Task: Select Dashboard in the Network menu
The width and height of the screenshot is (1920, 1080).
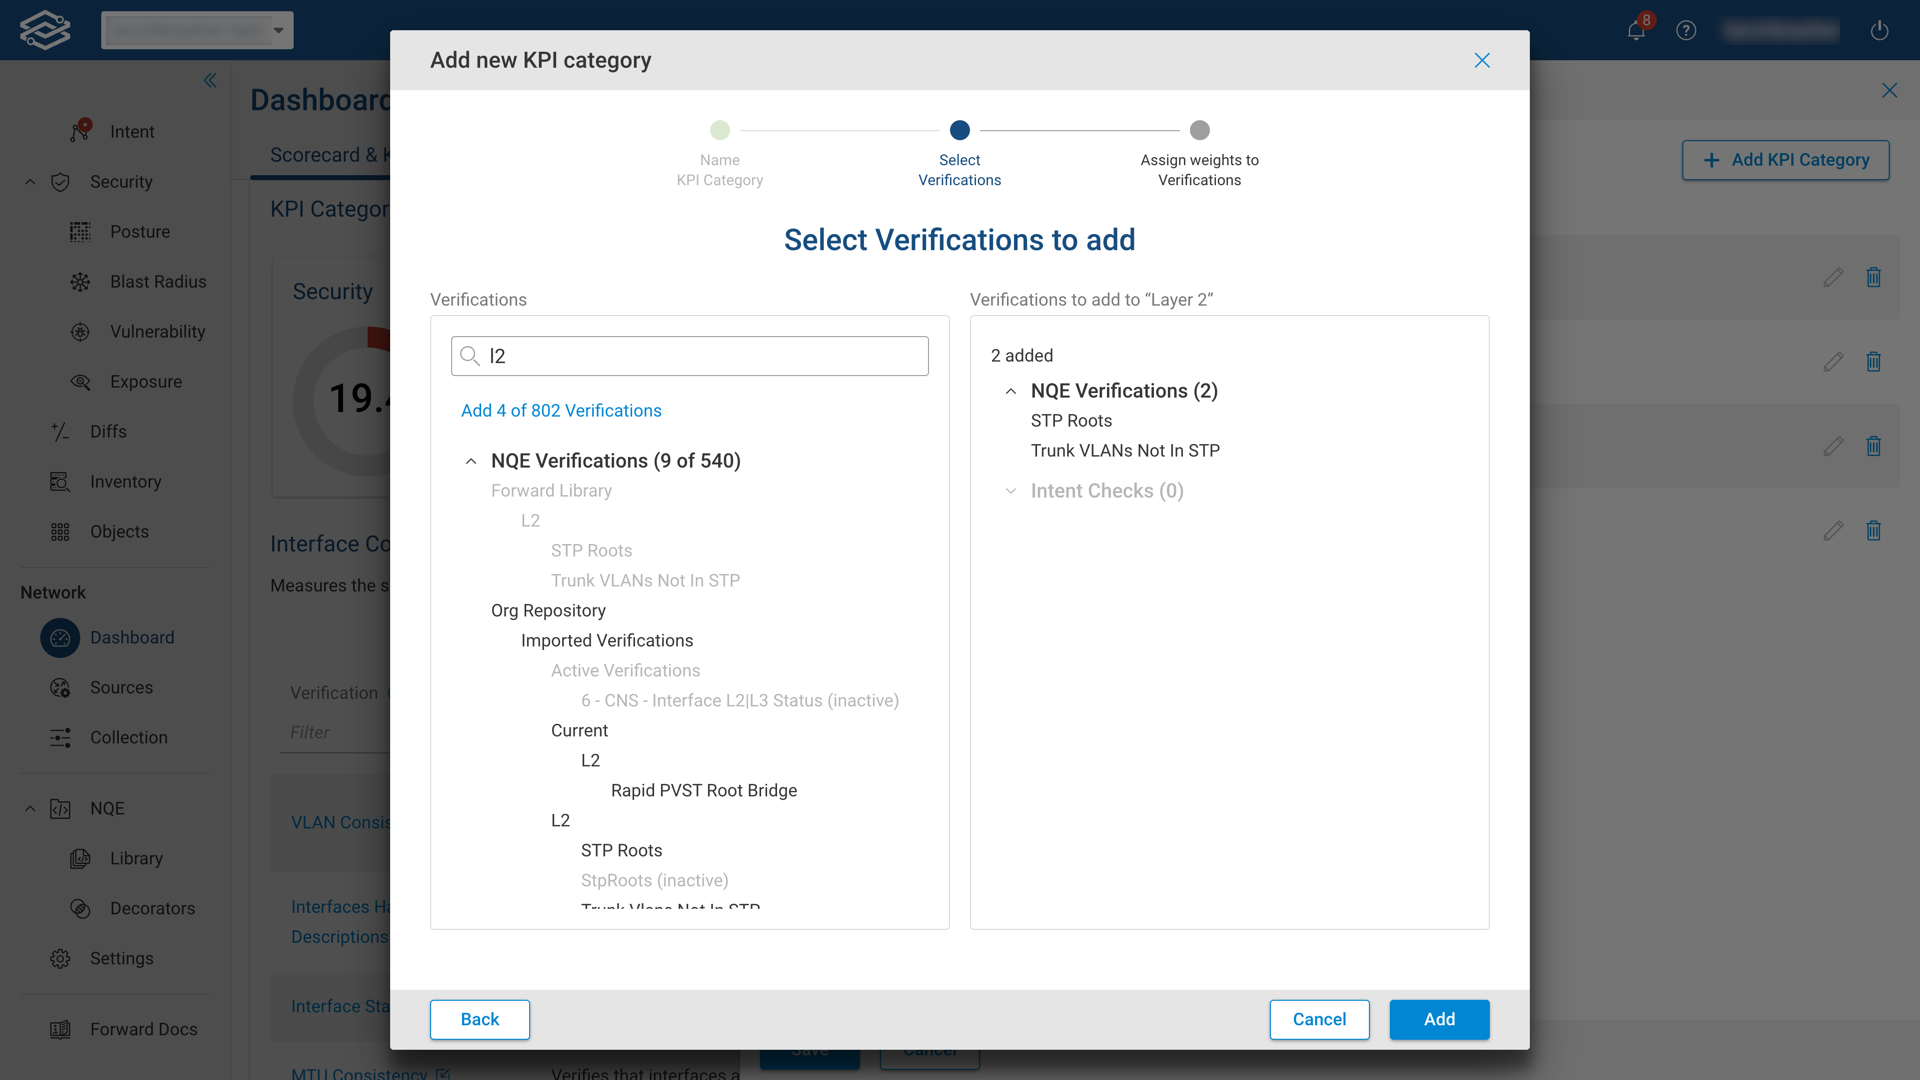Action: click(x=132, y=637)
